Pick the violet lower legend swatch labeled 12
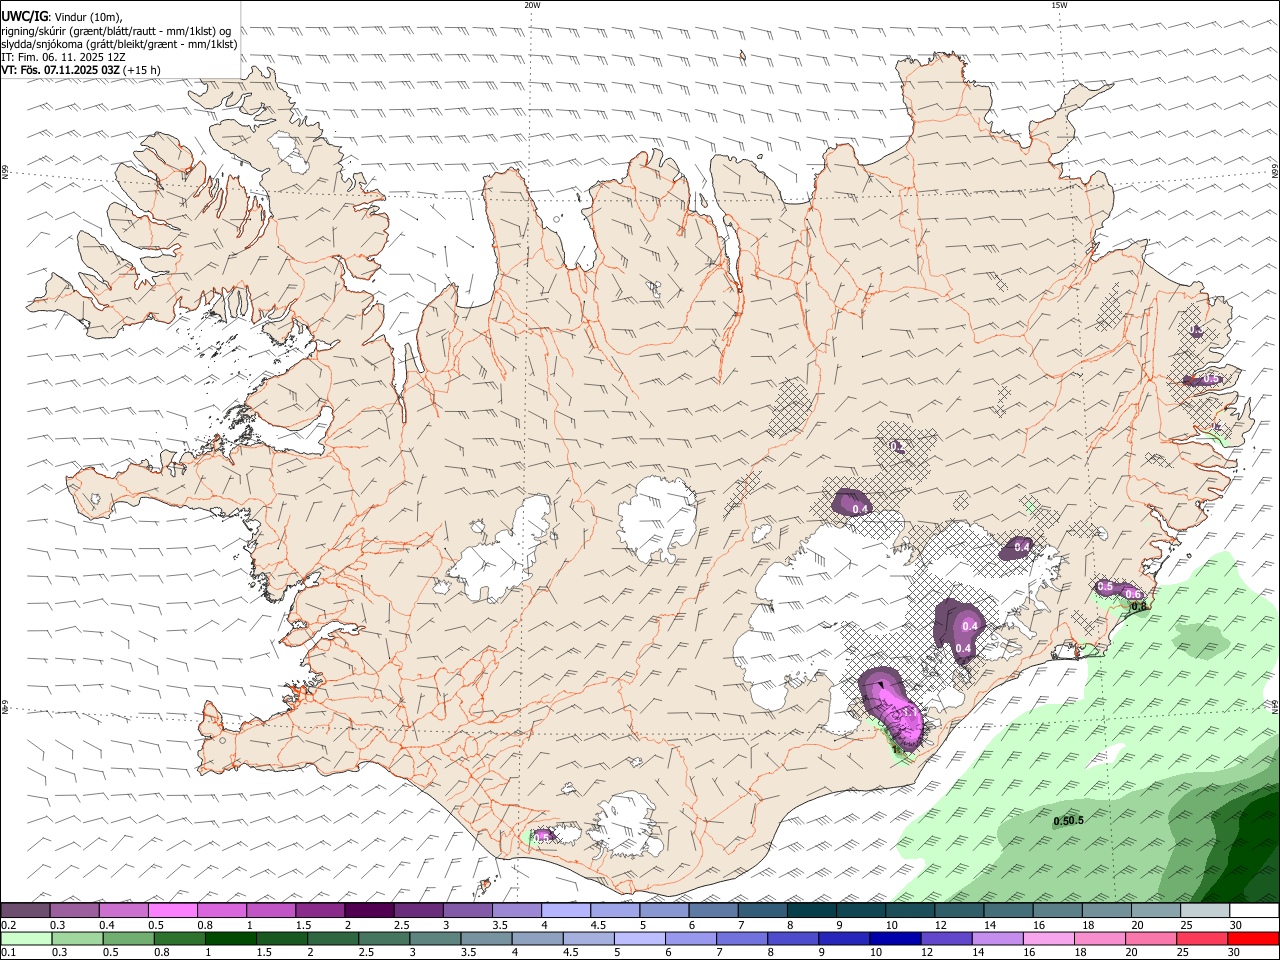The height and width of the screenshot is (960, 1280). pyautogui.click(x=946, y=939)
